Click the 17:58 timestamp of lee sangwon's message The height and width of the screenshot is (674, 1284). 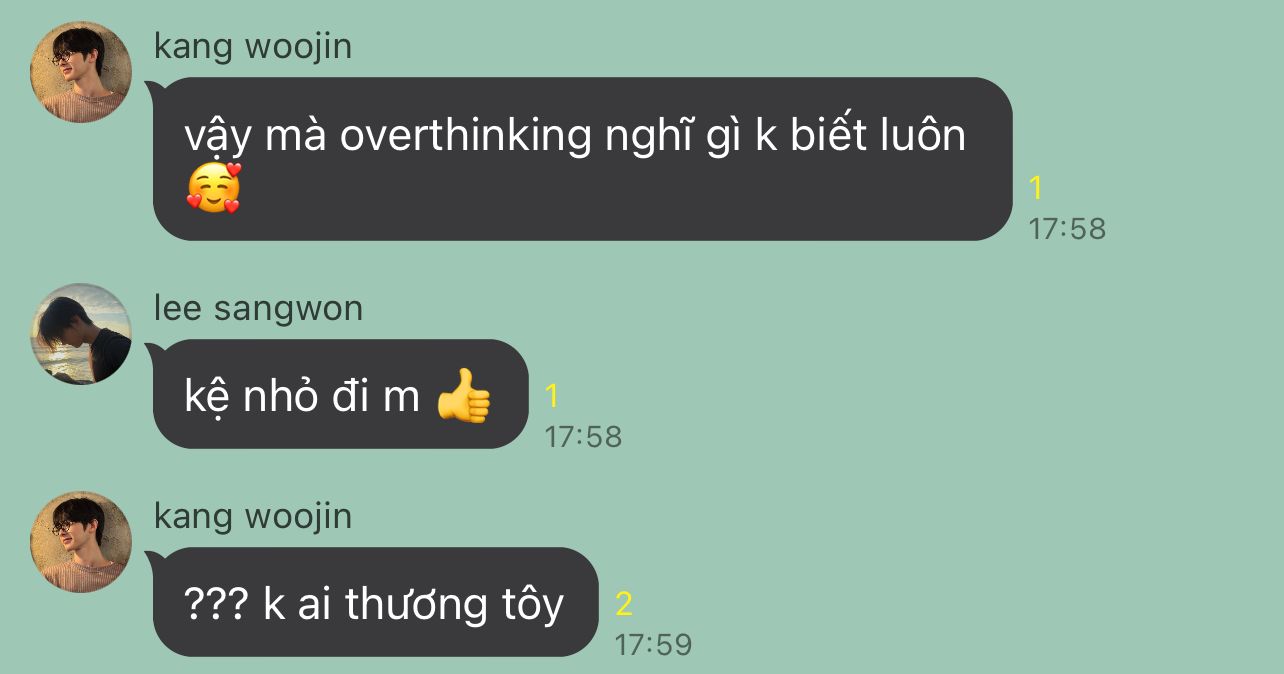pyautogui.click(x=583, y=436)
